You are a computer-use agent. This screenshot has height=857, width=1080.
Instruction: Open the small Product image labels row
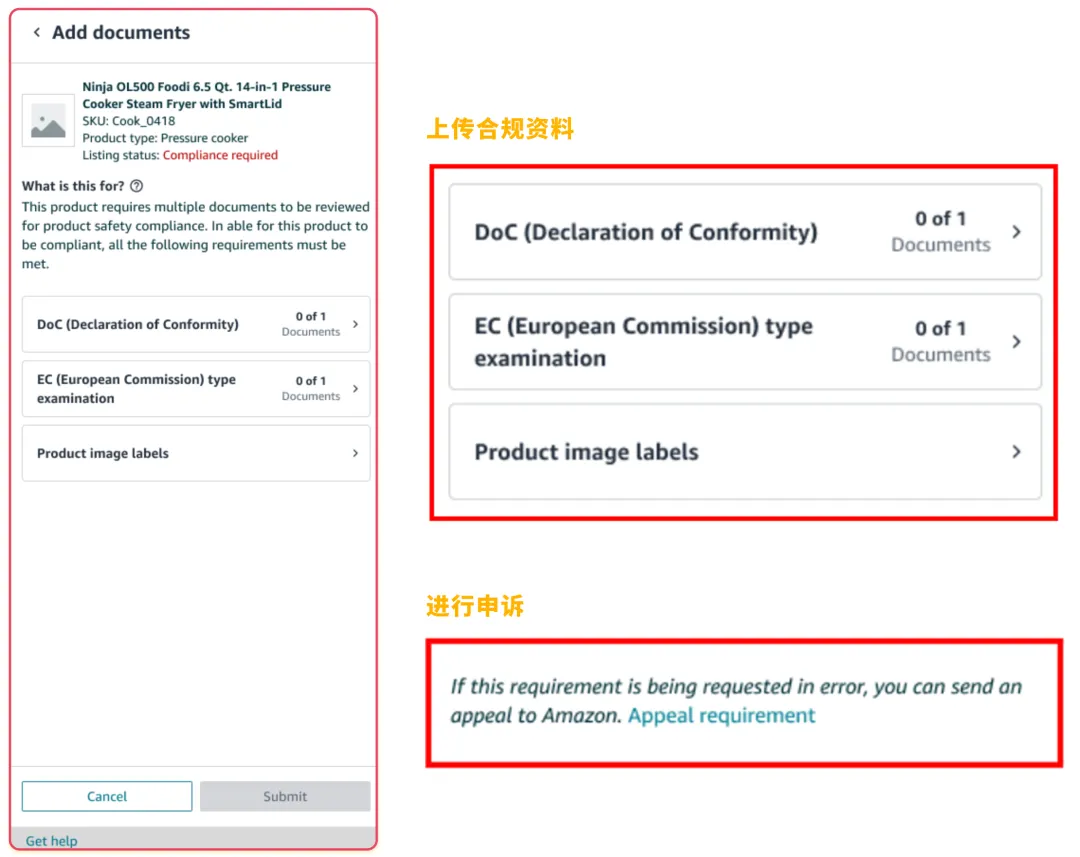[x=196, y=453]
